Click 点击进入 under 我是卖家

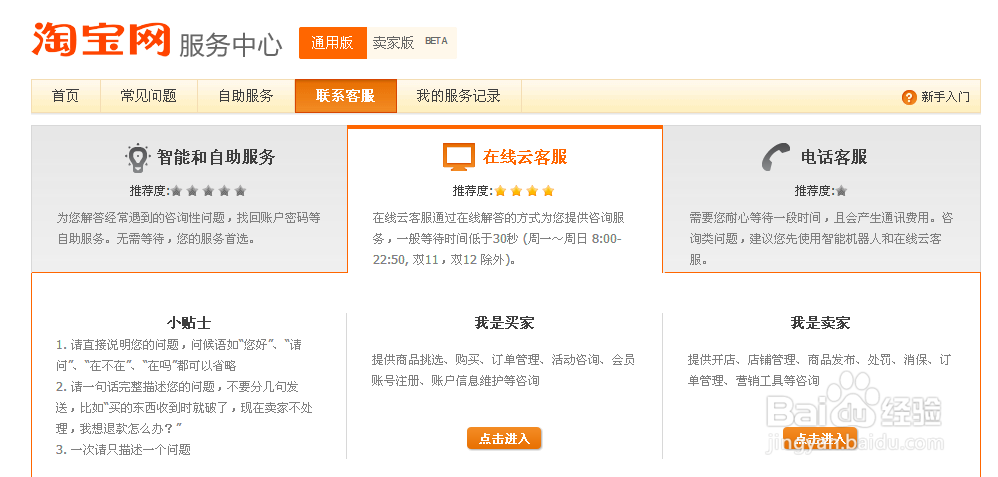pyautogui.click(x=820, y=438)
